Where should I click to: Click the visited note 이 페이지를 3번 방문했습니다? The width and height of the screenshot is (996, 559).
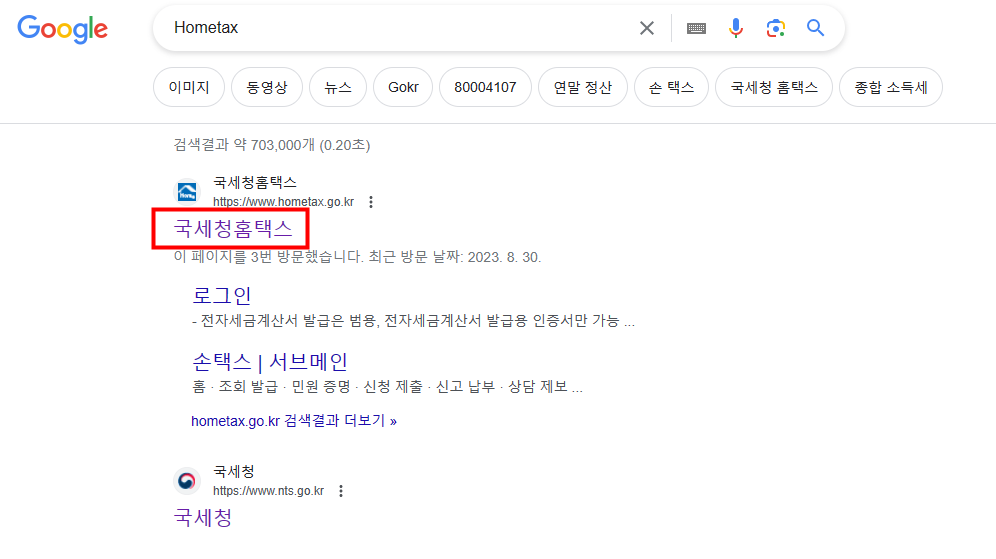click(269, 257)
